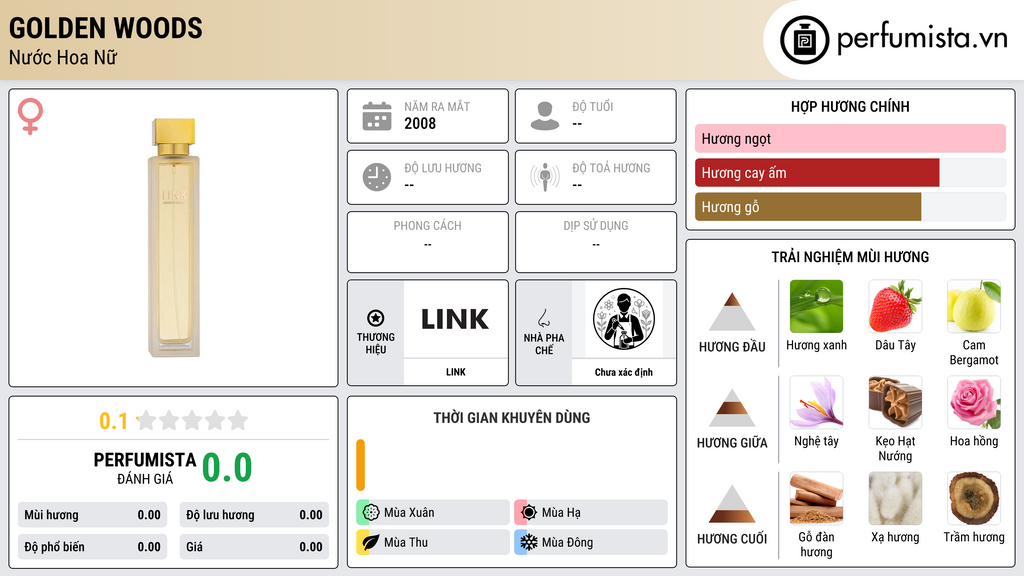Image resolution: width=1024 pixels, height=576 pixels.
Task: Click the Xạ hương musk note image
Action: tap(895, 498)
